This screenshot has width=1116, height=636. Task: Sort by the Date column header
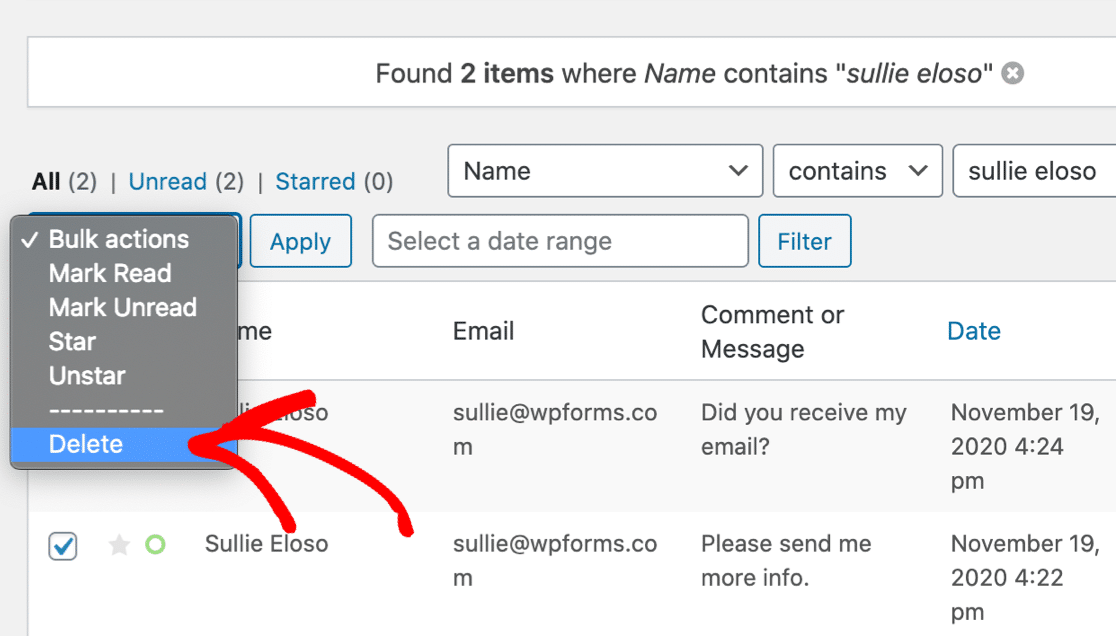974,331
